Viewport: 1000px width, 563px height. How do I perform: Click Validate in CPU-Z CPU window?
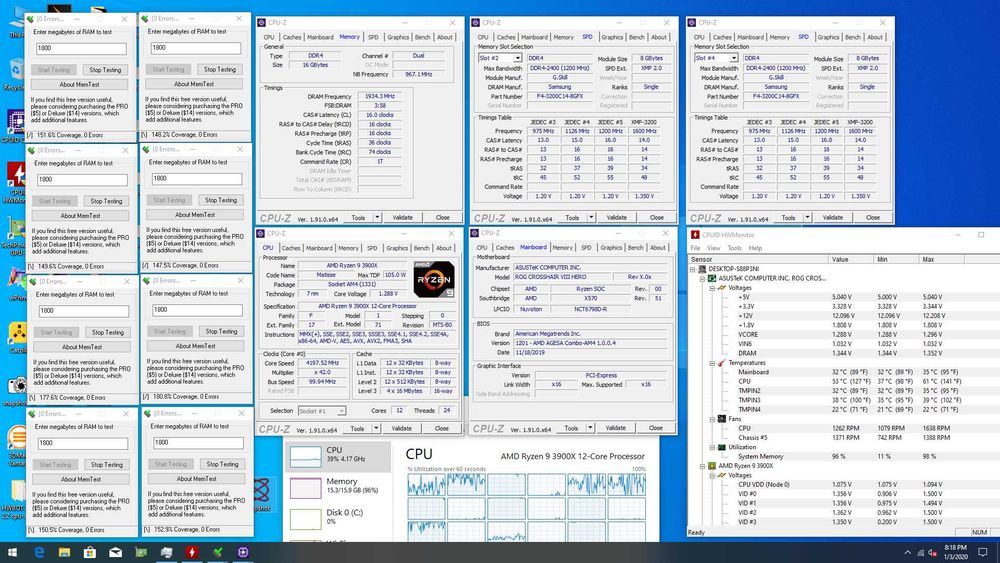click(401, 428)
